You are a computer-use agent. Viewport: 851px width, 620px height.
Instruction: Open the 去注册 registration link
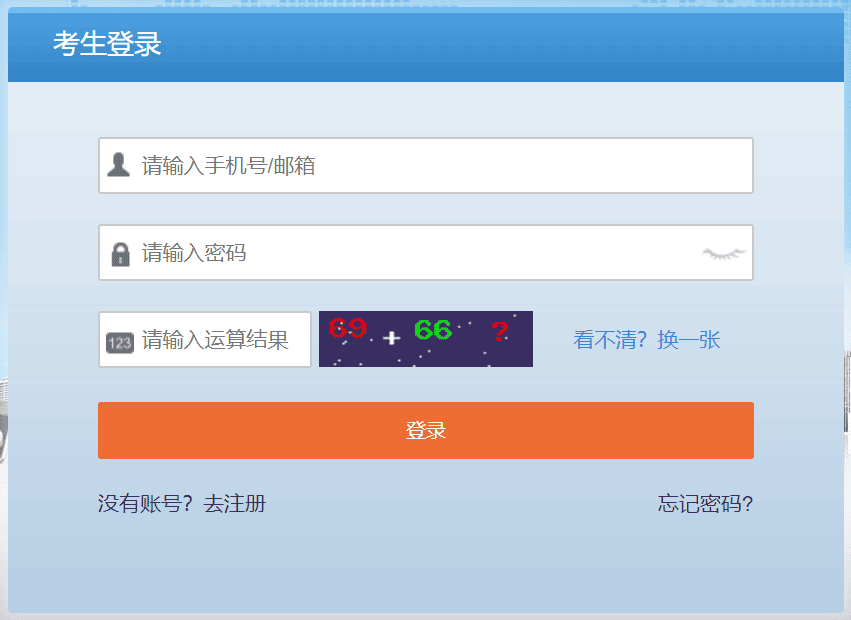click(x=235, y=503)
